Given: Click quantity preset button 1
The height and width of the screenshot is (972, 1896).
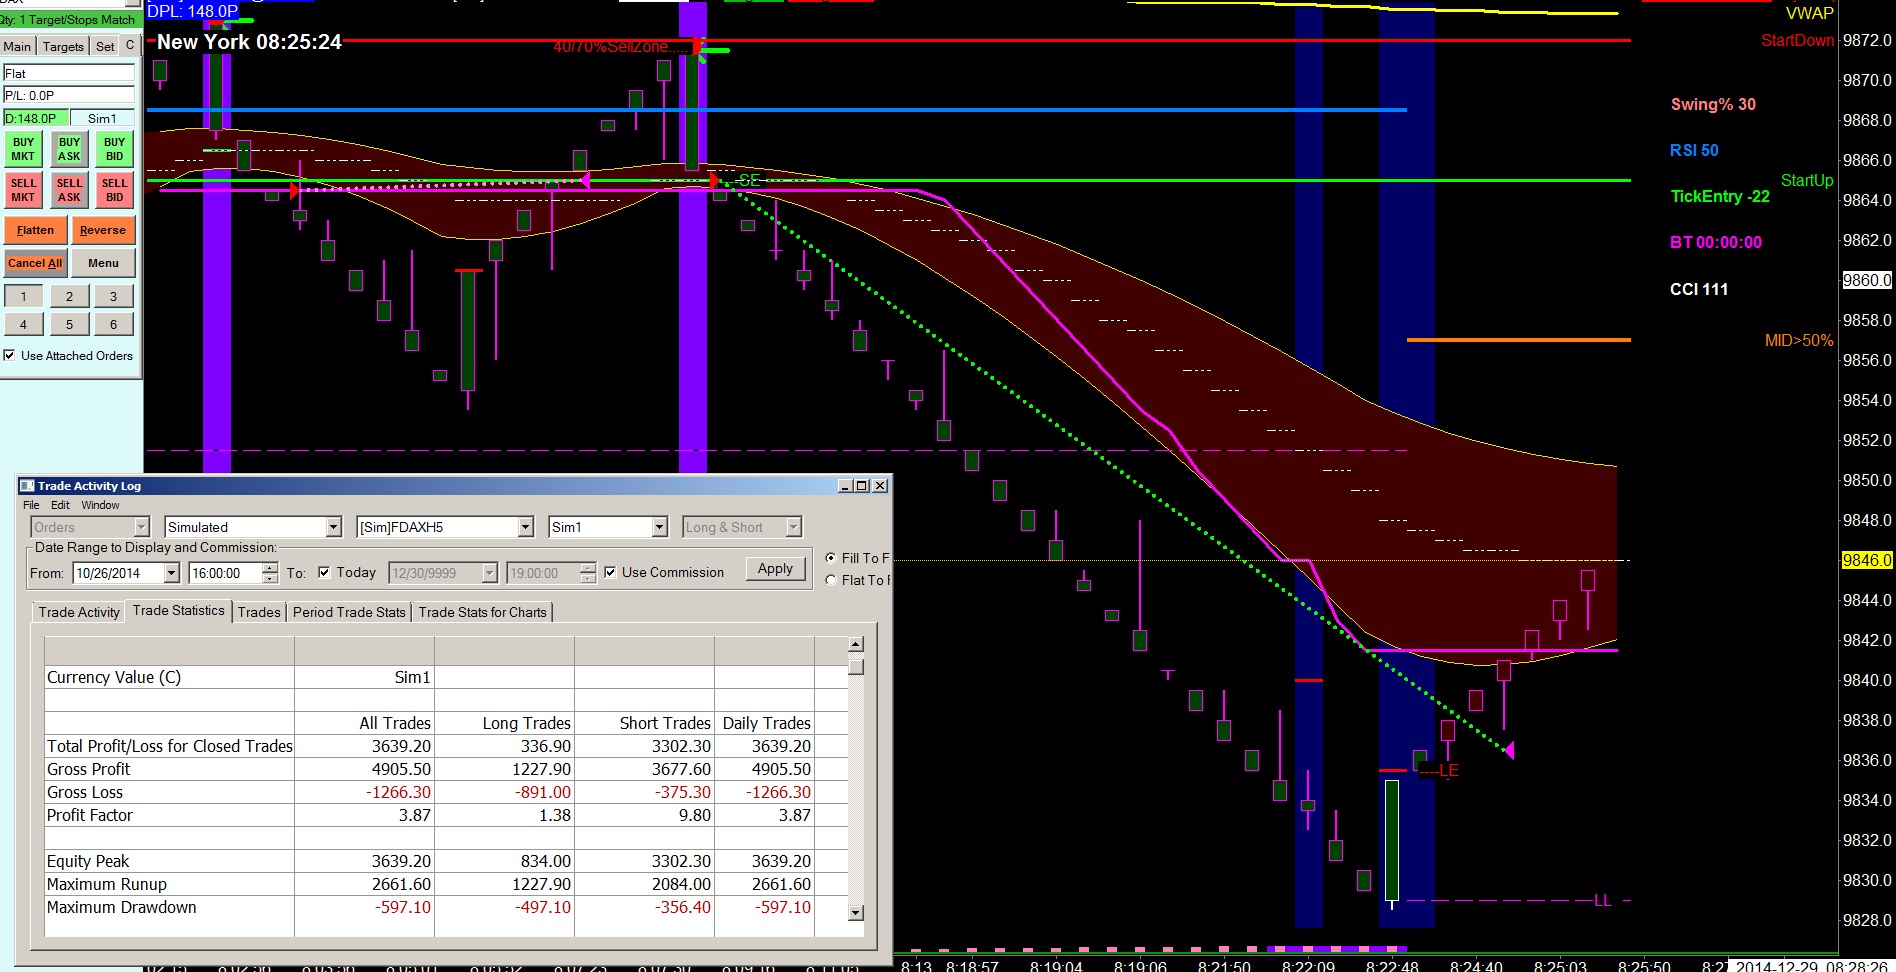Looking at the screenshot, I should point(23,296).
